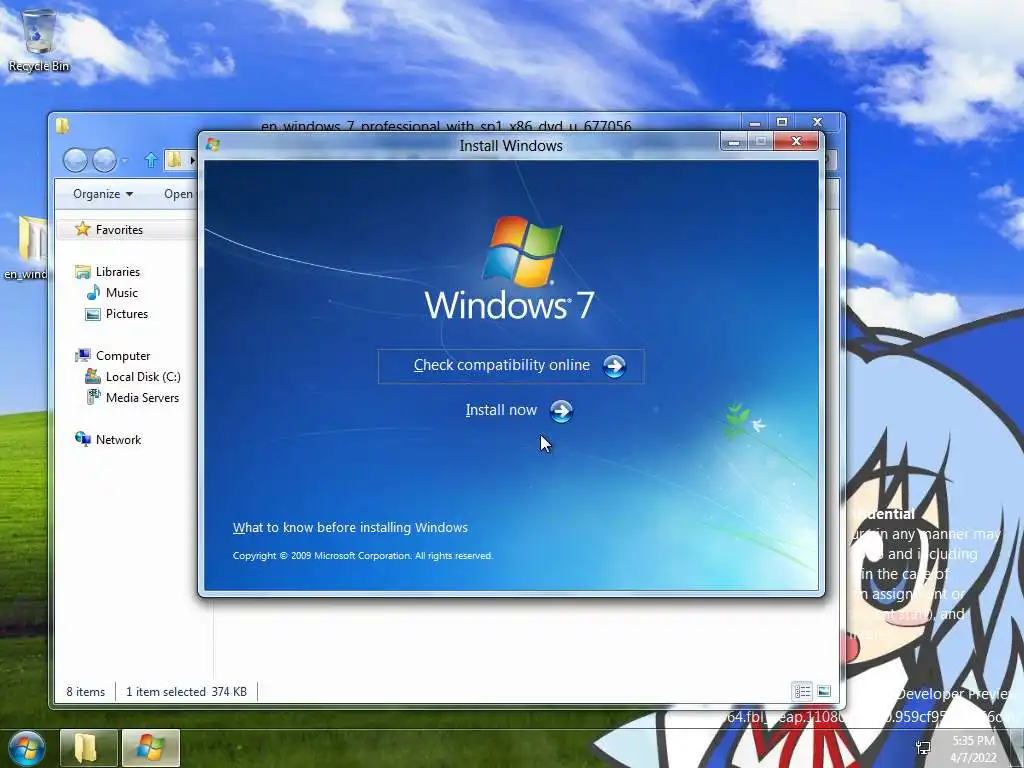Screen dimensions: 1024x768
Task: Click the Check compatibility online arrow icon
Action: [x=614, y=366]
